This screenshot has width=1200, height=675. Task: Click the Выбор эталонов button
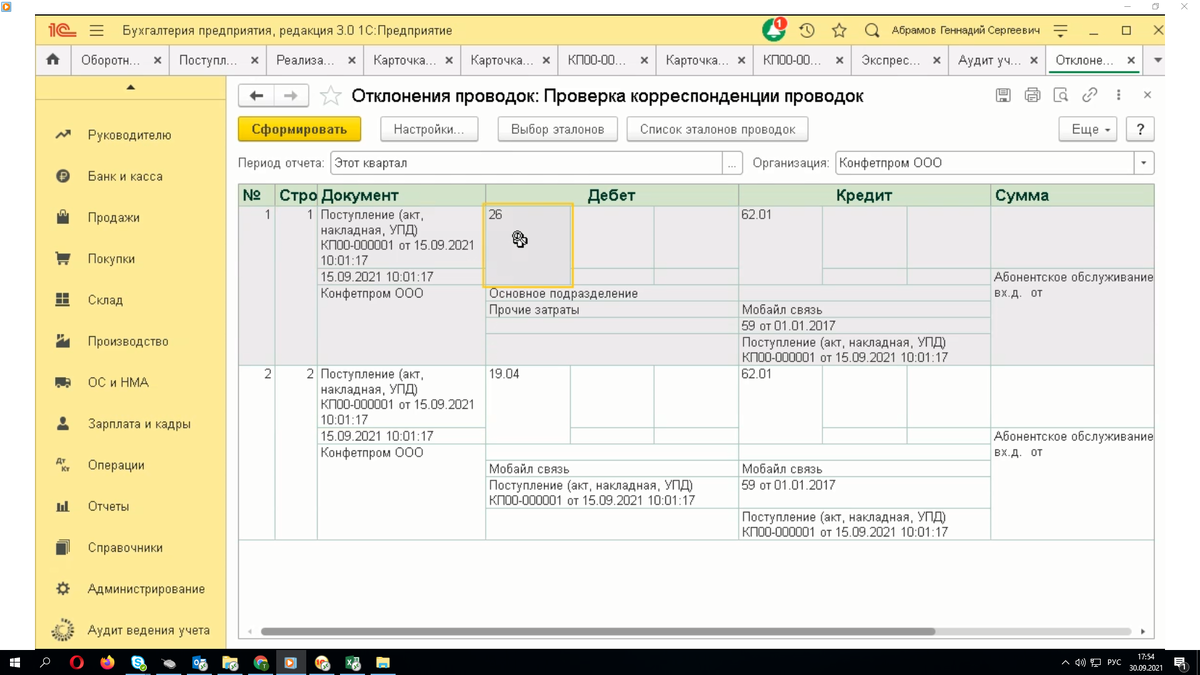tap(557, 129)
